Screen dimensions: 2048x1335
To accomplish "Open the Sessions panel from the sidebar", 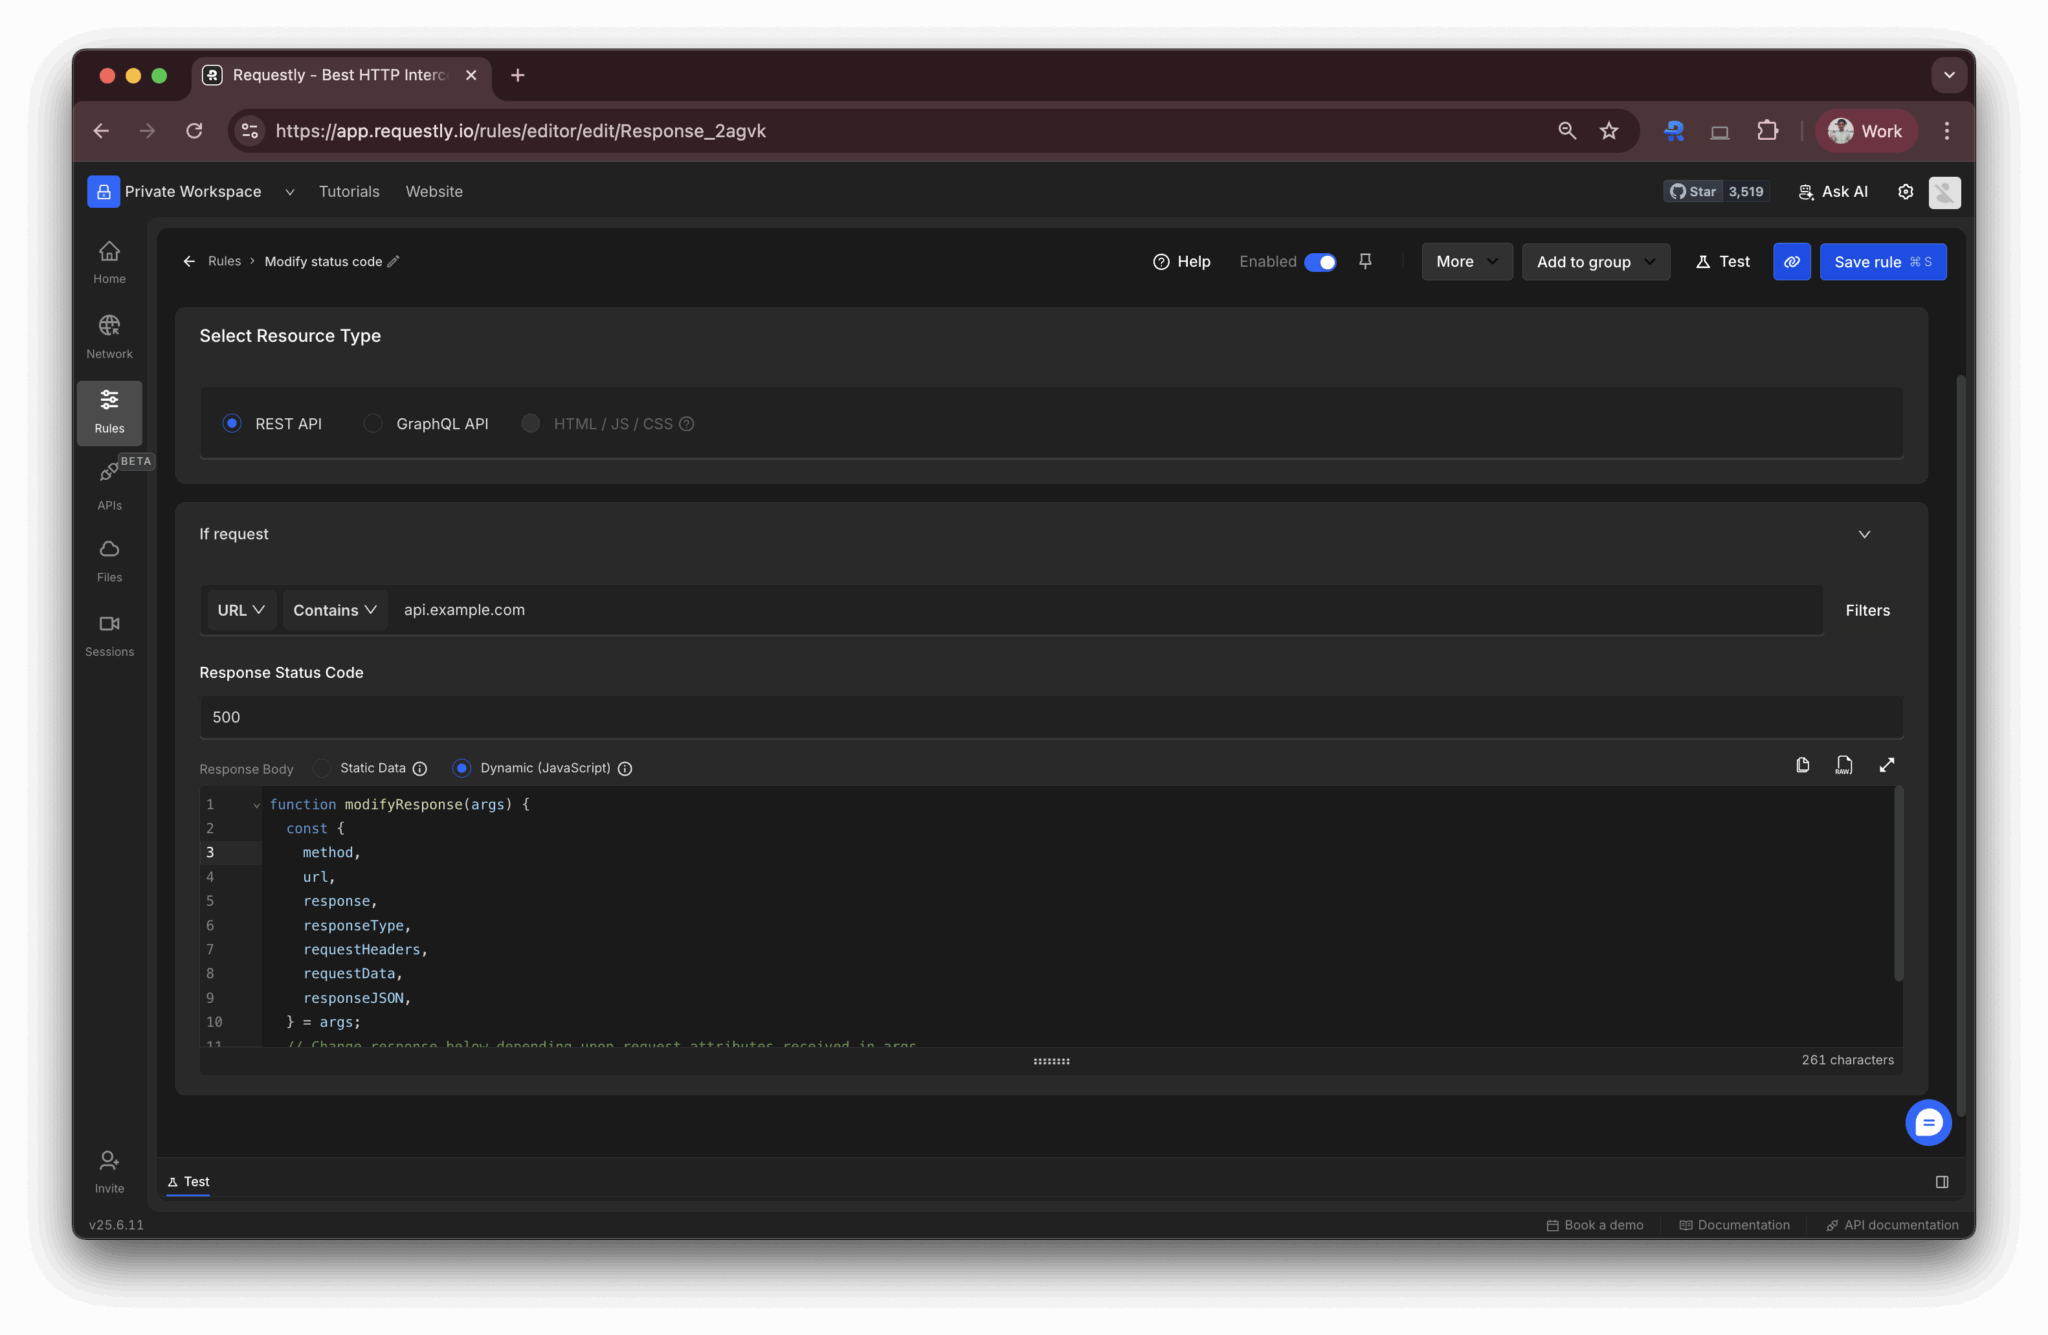I will click(x=109, y=632).
